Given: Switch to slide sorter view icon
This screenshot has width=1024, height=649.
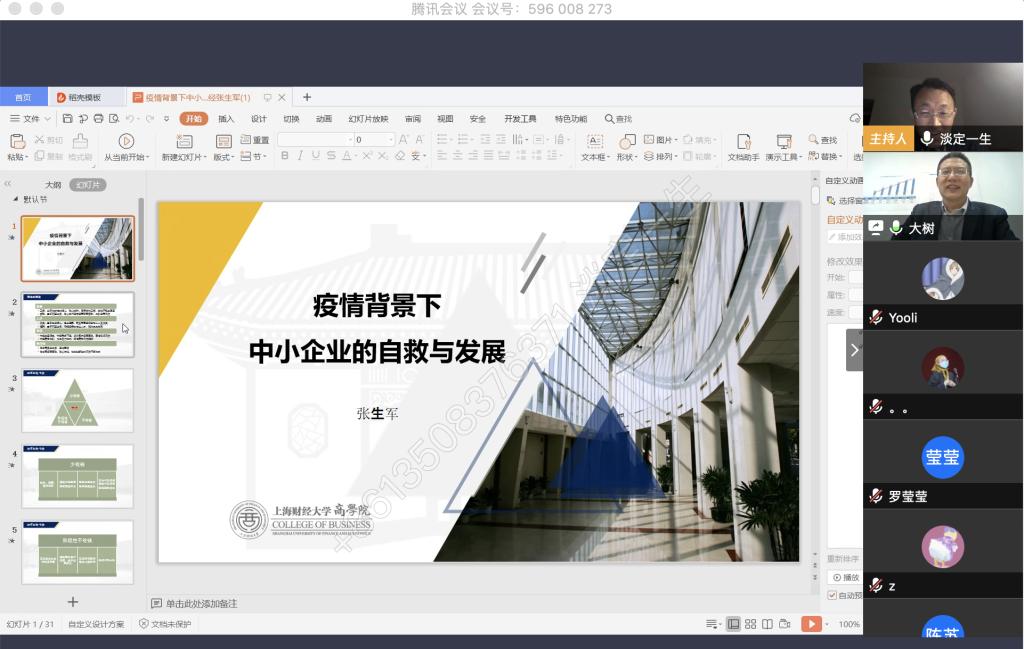Looking at the screenshot, I should click(x=750, y=624).
